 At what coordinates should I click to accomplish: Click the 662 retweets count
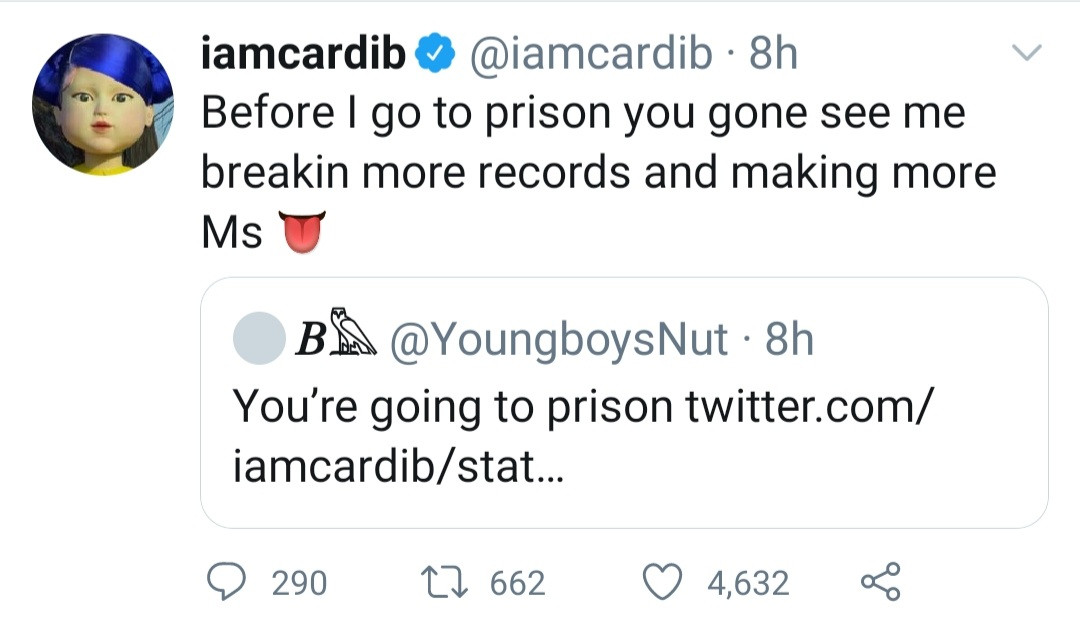pyautogui.click(x=517, y=583)
